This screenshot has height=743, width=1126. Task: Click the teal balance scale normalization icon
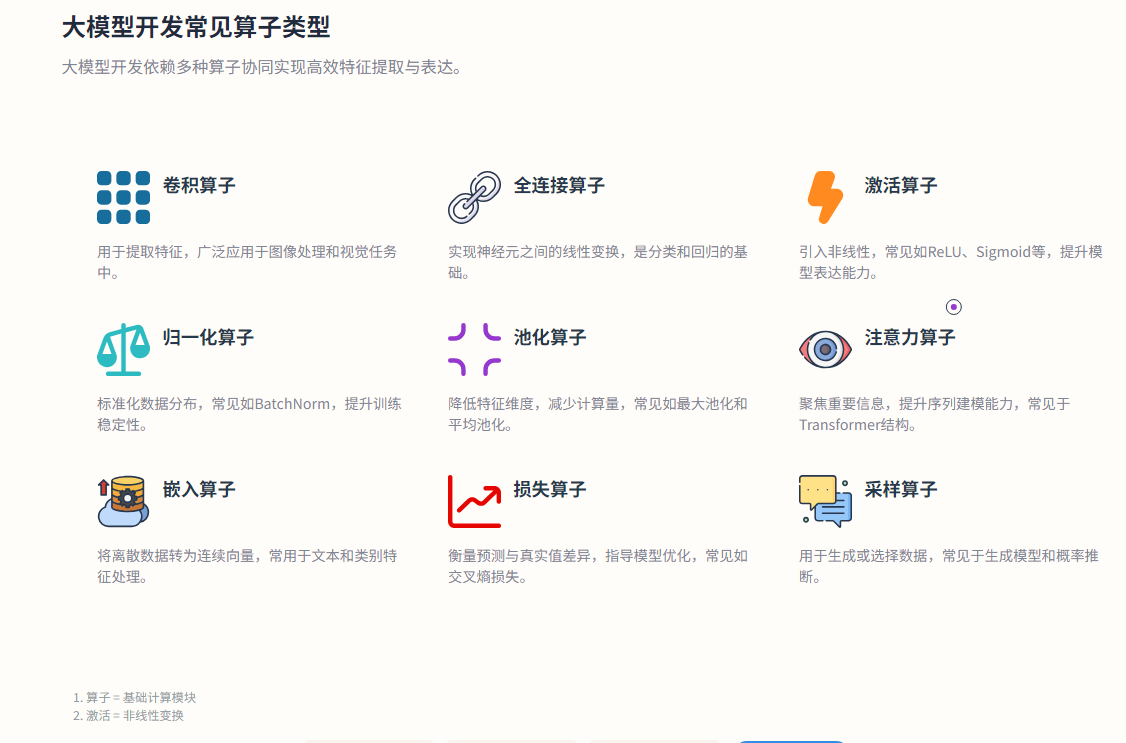(124, 350)
